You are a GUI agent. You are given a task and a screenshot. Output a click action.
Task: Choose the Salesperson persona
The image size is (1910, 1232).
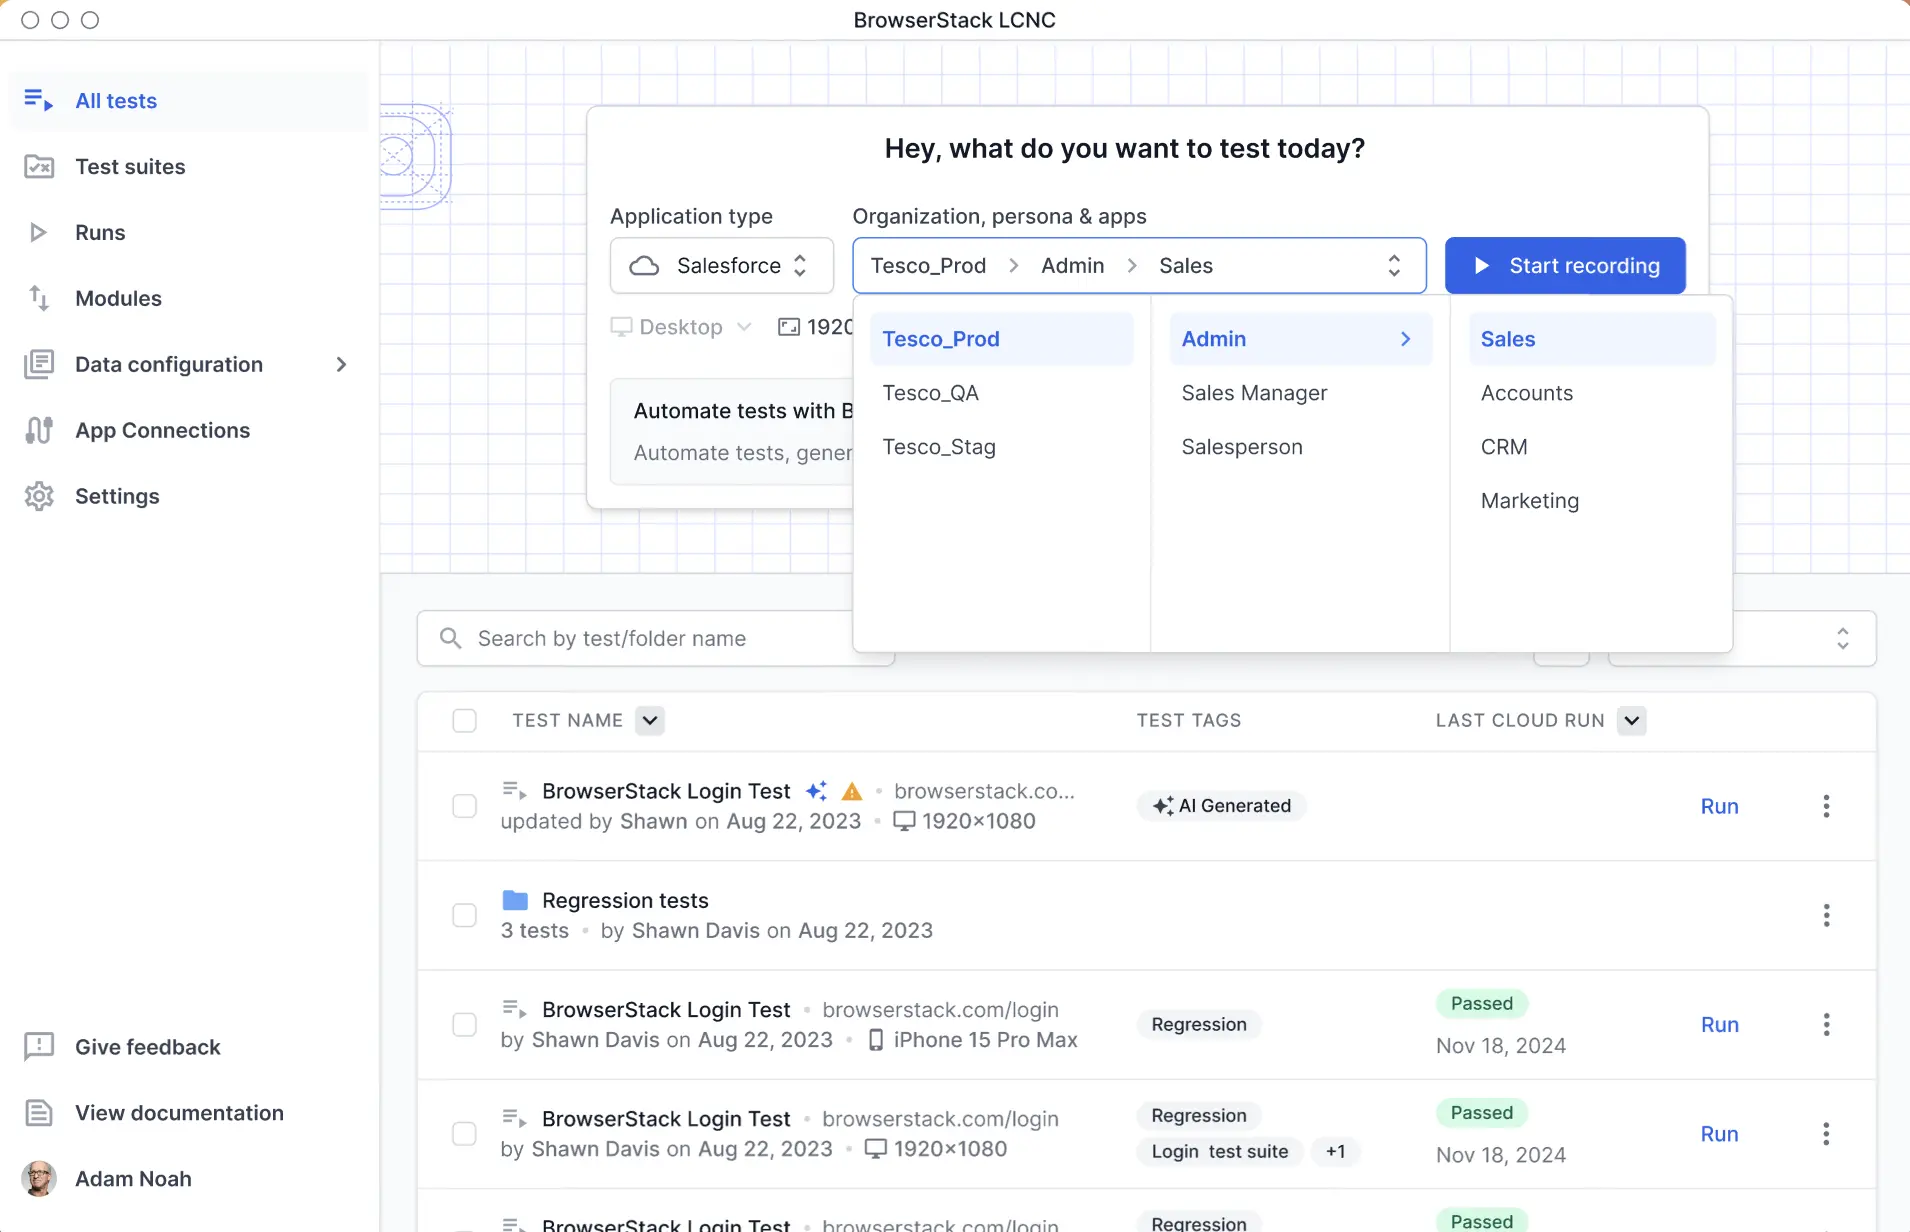(x=1300, y=447)
